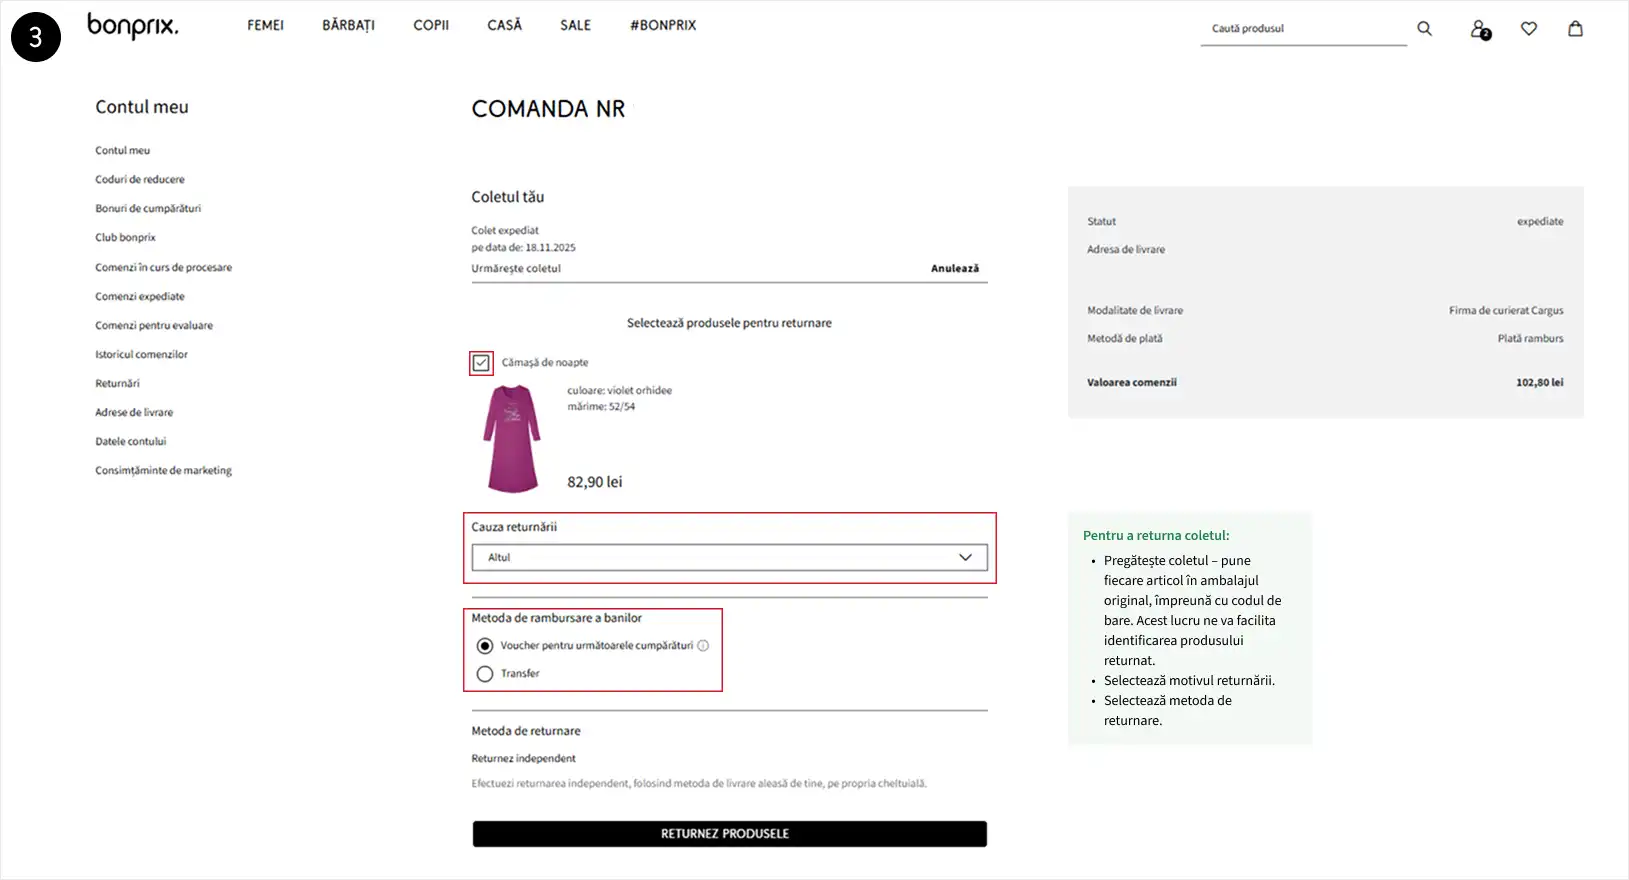1629x880 pixels.
Task: Click the search magnifier icon
Action: (x=1424, y=29)
